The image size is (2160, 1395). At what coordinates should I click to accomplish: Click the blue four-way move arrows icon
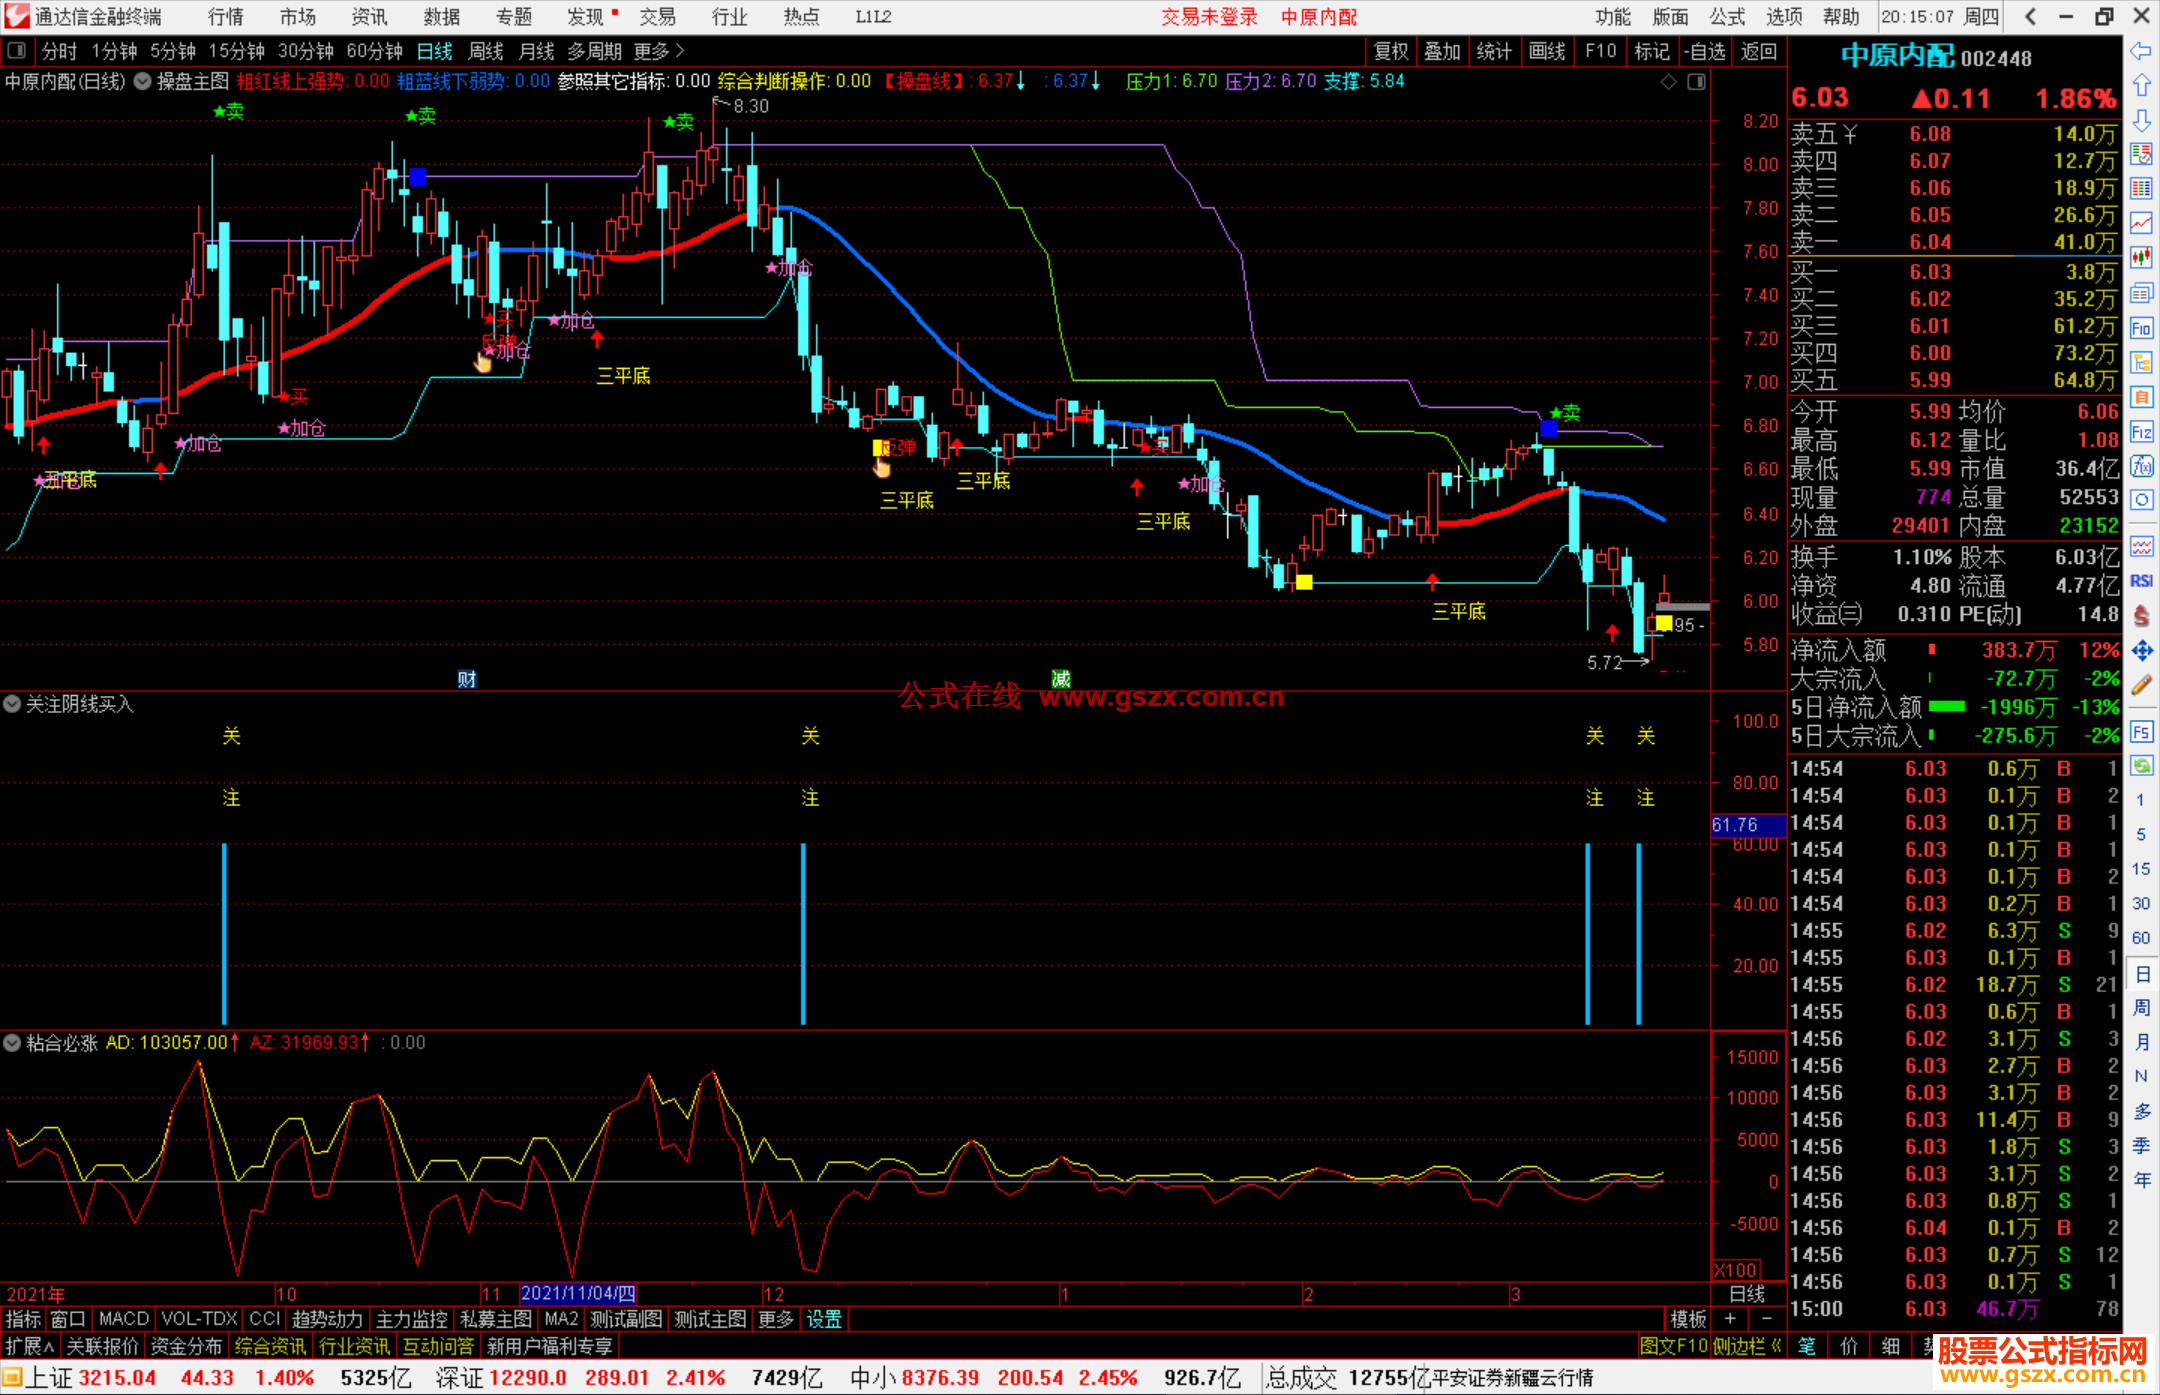(x=2141, y=651)
